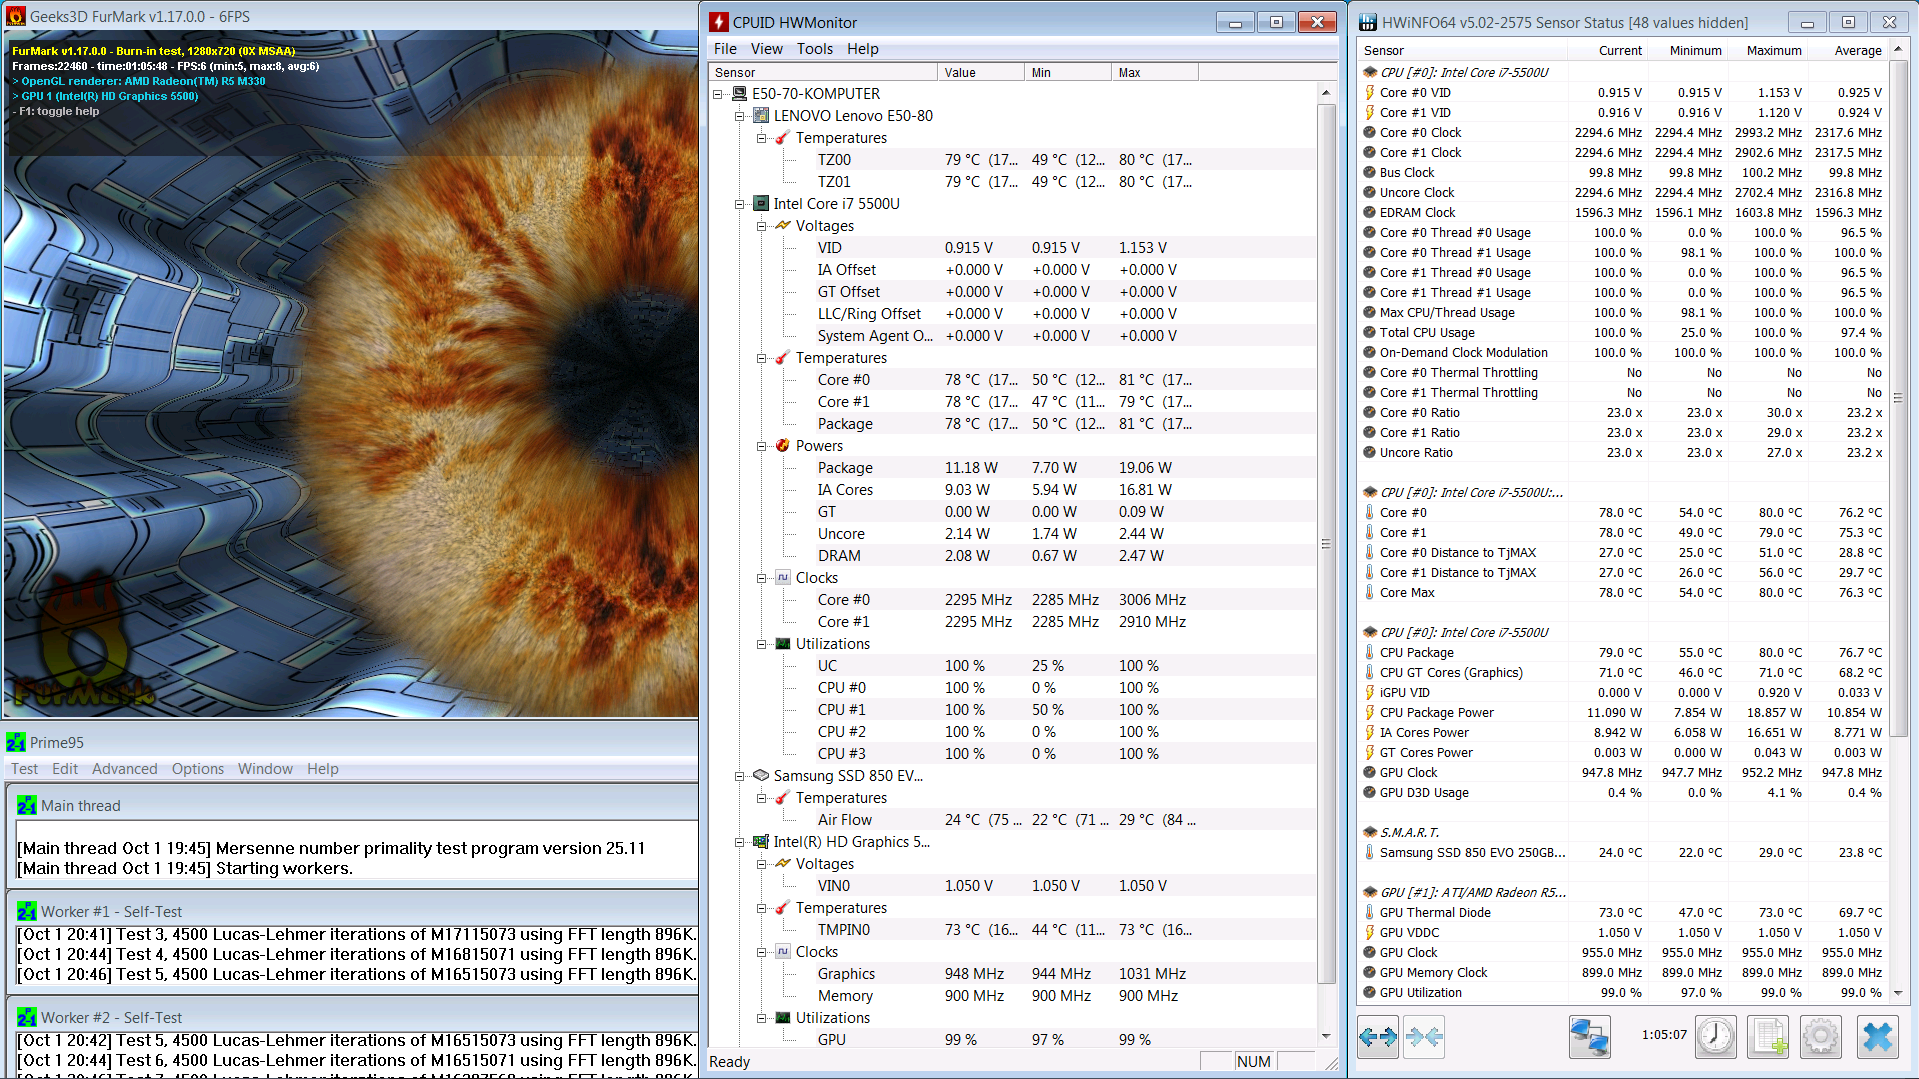The width and height of the screenshot is (1919, 1079).
Task: Click HWMonitor Value column header
Action: [x=981, y=72]
